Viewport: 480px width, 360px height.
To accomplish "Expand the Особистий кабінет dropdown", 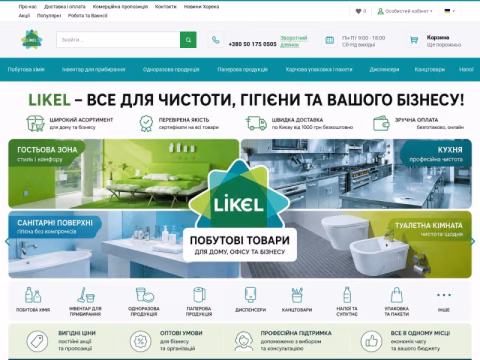I will (405, 11).
